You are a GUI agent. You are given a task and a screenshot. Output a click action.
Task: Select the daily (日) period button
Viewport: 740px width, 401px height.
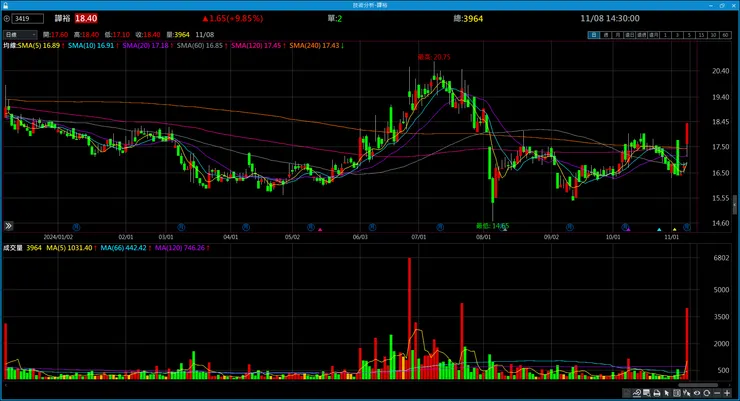pos(594,35)
